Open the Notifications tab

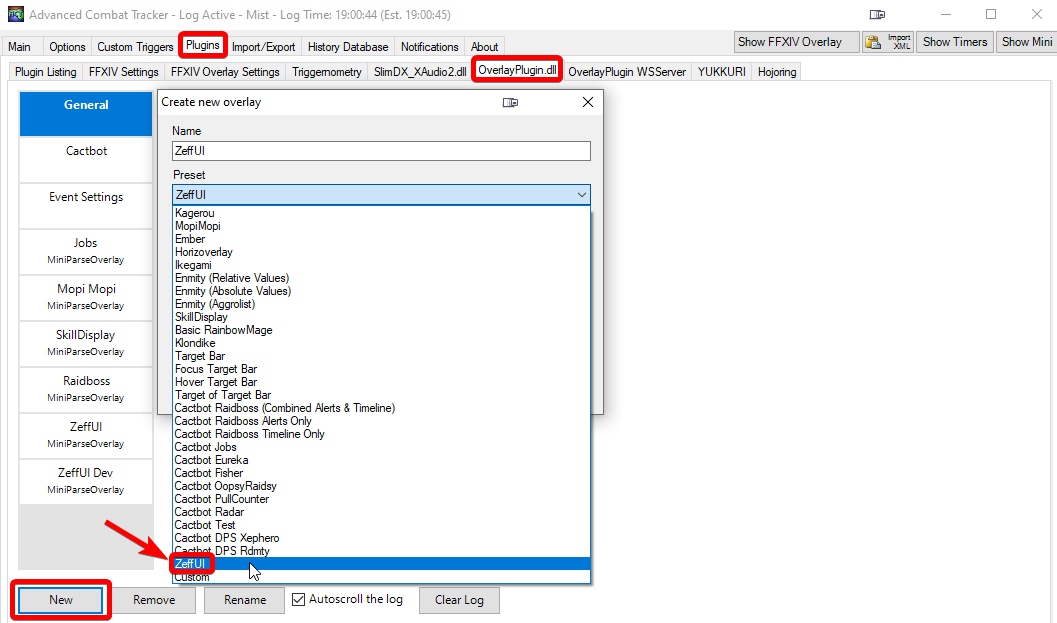coord(429,47)
